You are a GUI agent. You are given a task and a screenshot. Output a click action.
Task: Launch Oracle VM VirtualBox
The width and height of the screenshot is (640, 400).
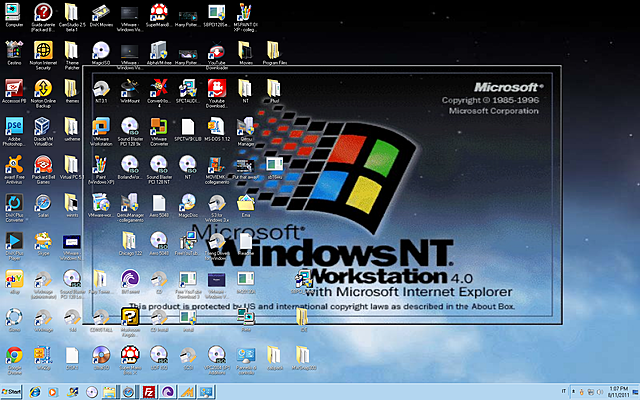(43, 131)
